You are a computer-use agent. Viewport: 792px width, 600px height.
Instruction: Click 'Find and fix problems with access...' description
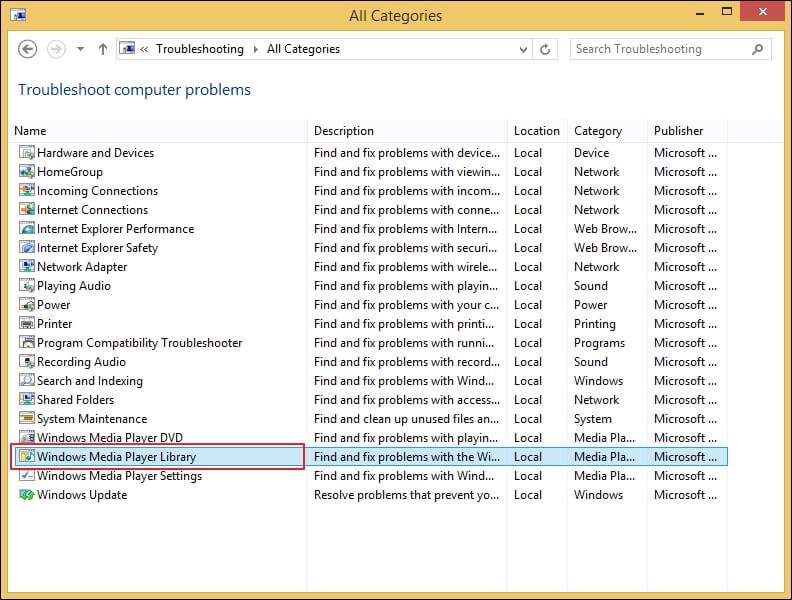pos(407,399)
